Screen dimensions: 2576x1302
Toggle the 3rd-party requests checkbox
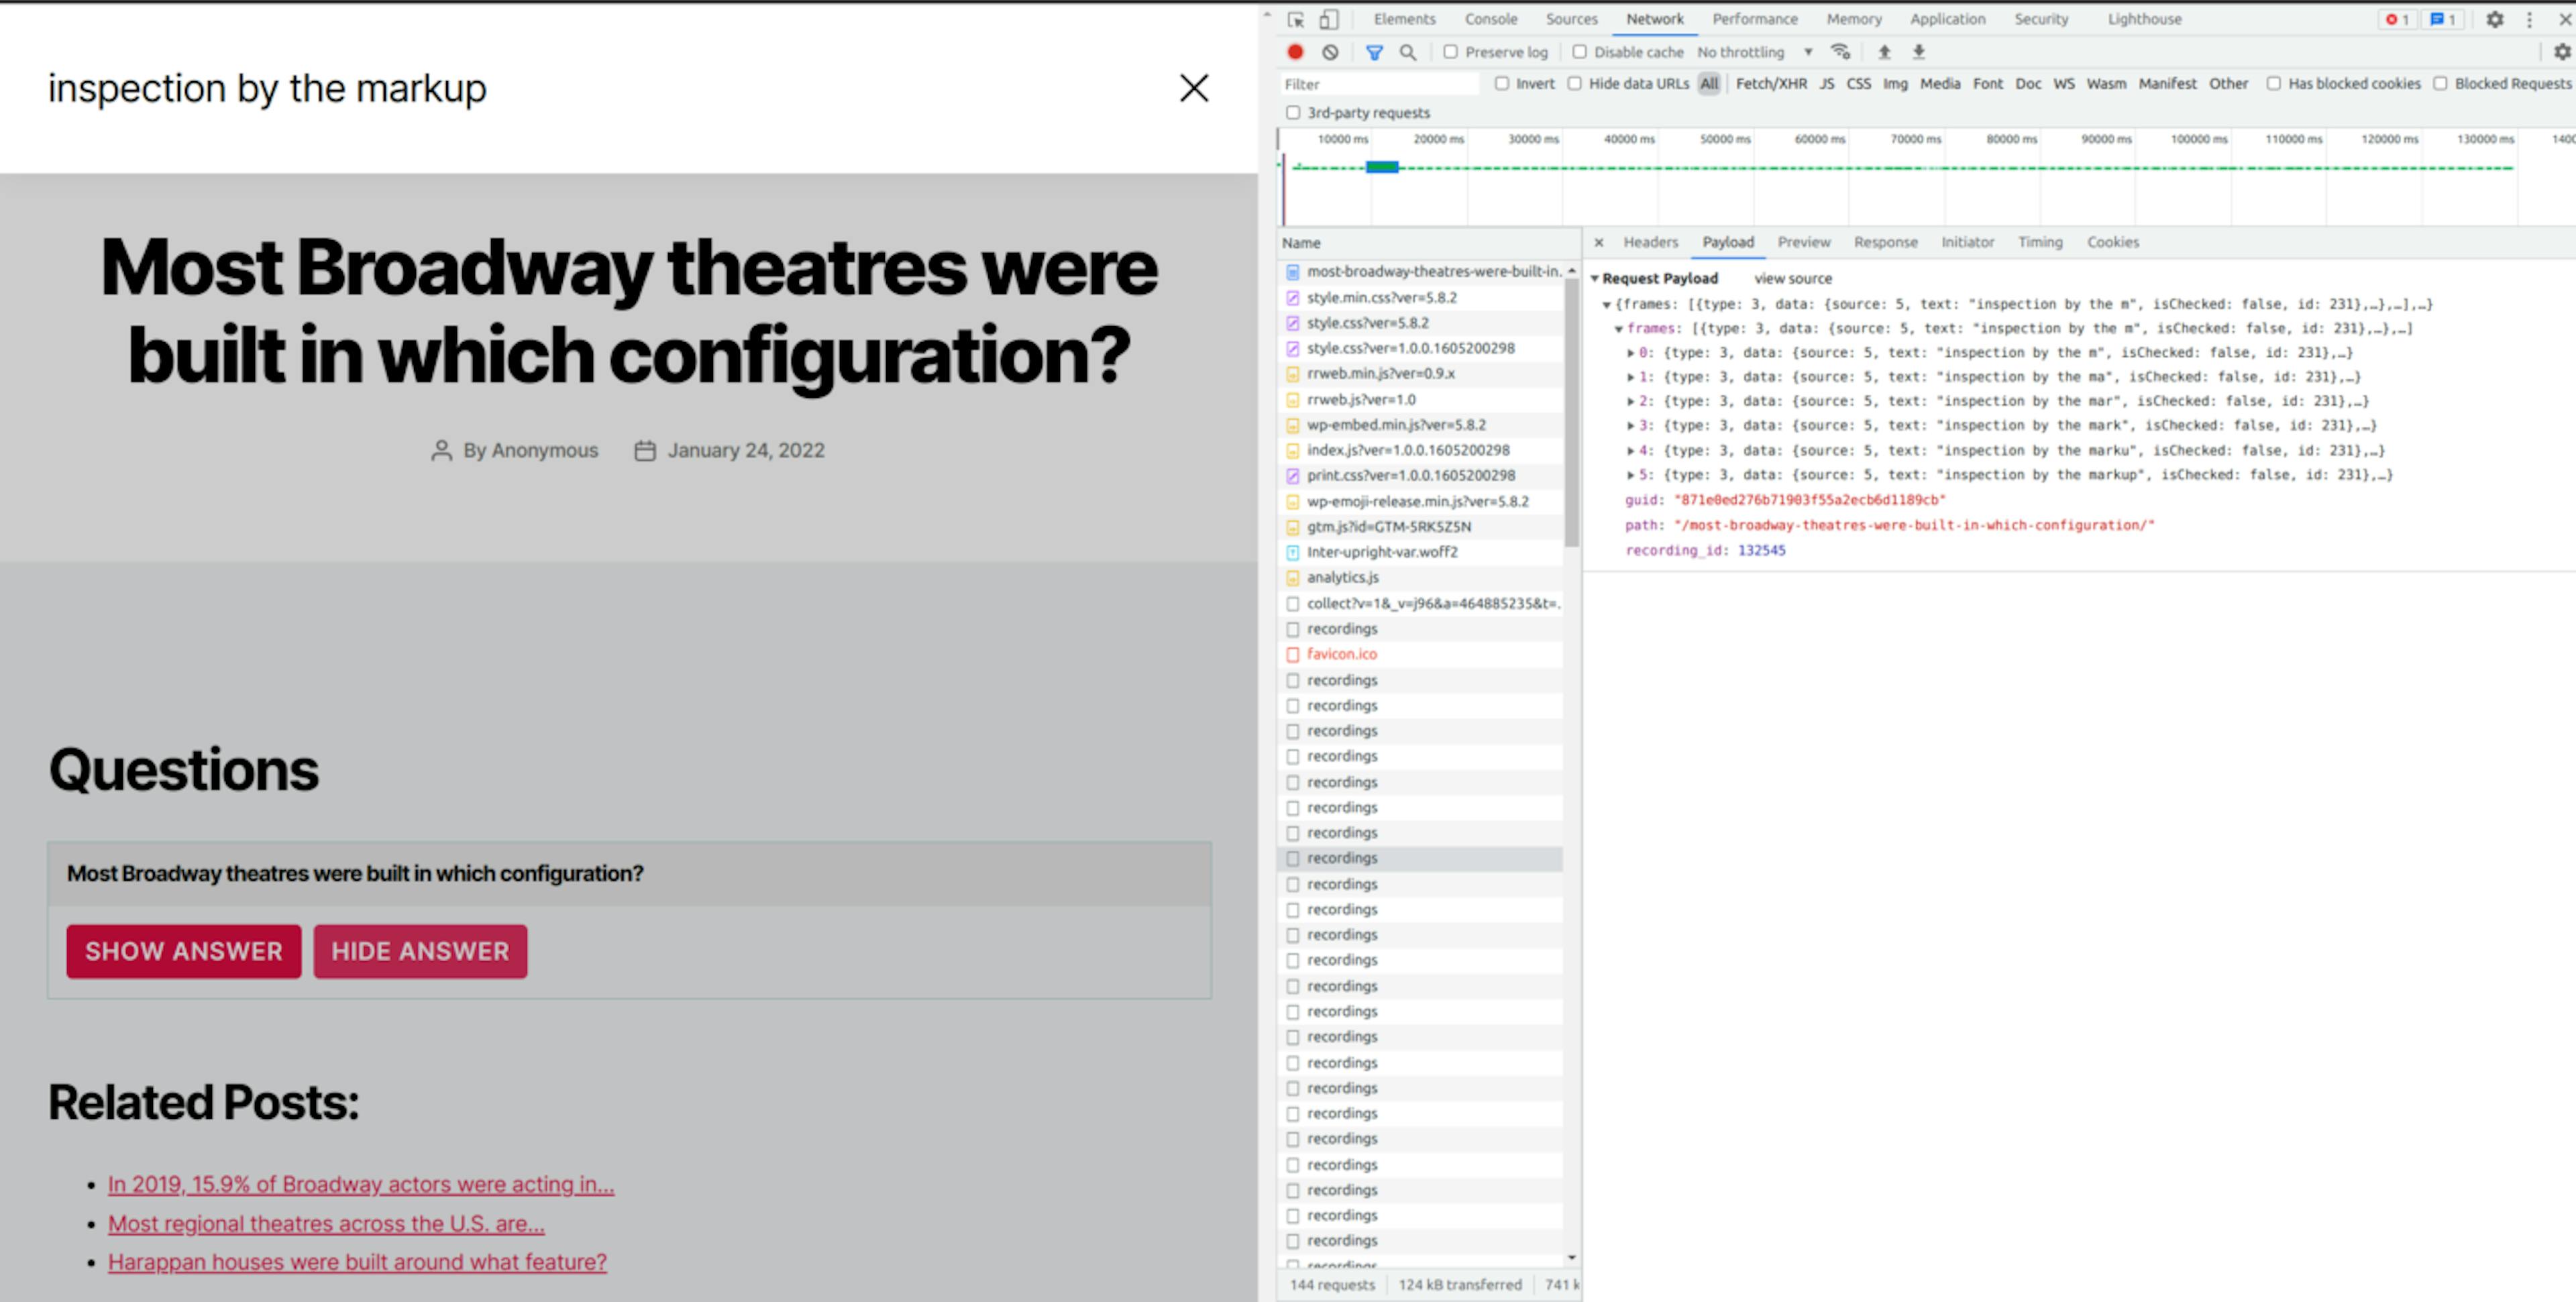click(1293, 113)
